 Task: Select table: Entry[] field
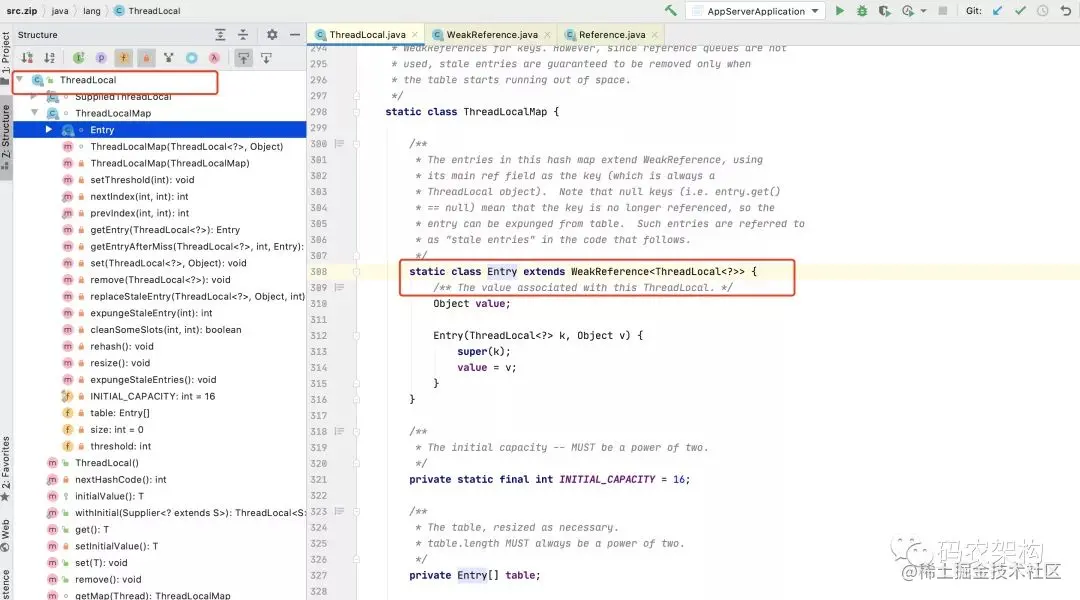tap(120, 413)
